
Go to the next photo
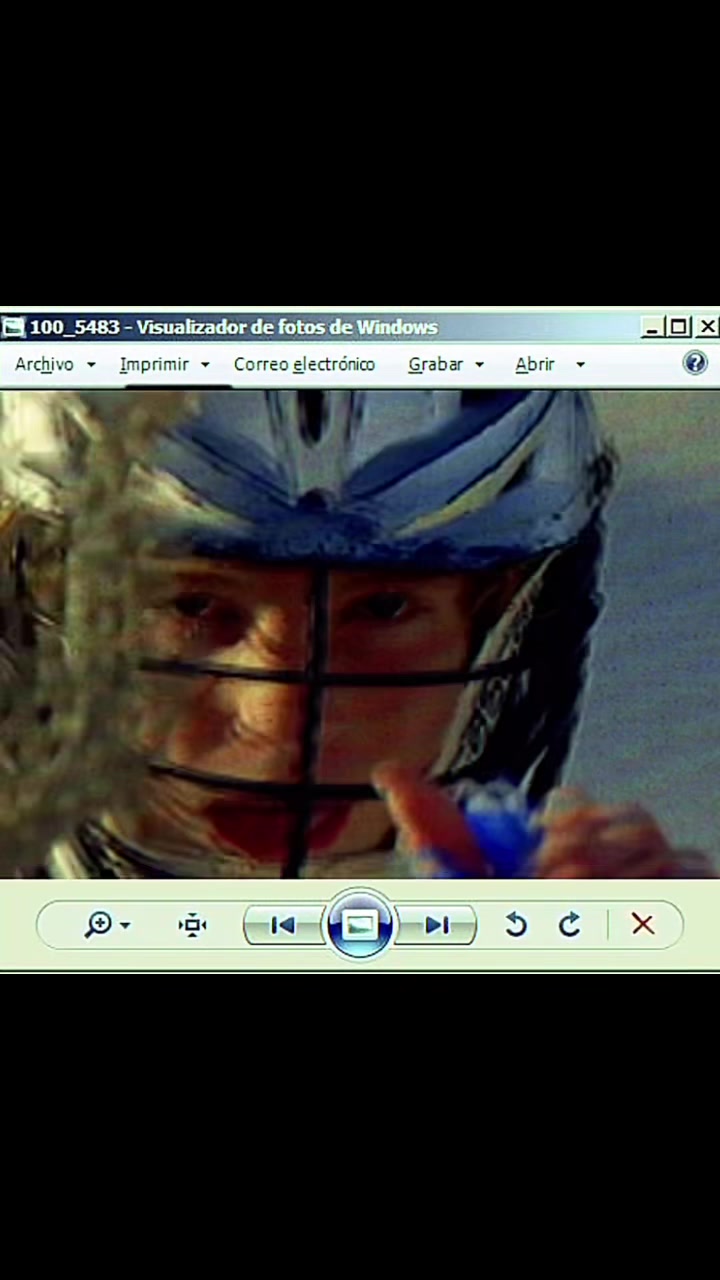(436, 925)
